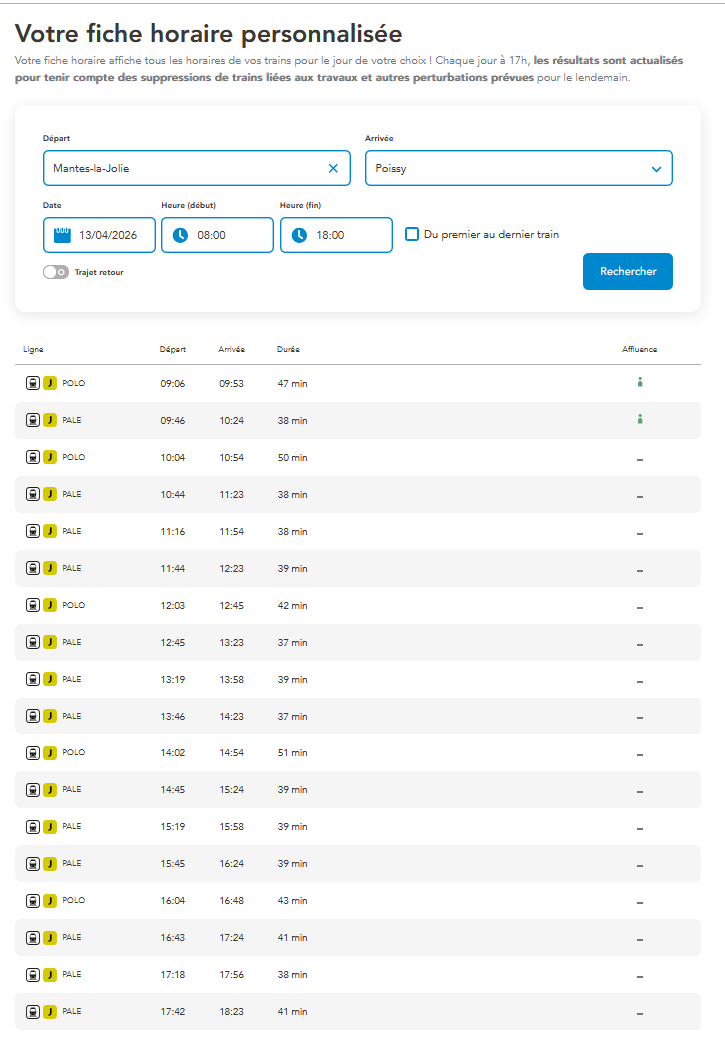Screen dimensions: 725x1040
Task: Click the 'Ligne' column header
Action: tap(33, 350)
